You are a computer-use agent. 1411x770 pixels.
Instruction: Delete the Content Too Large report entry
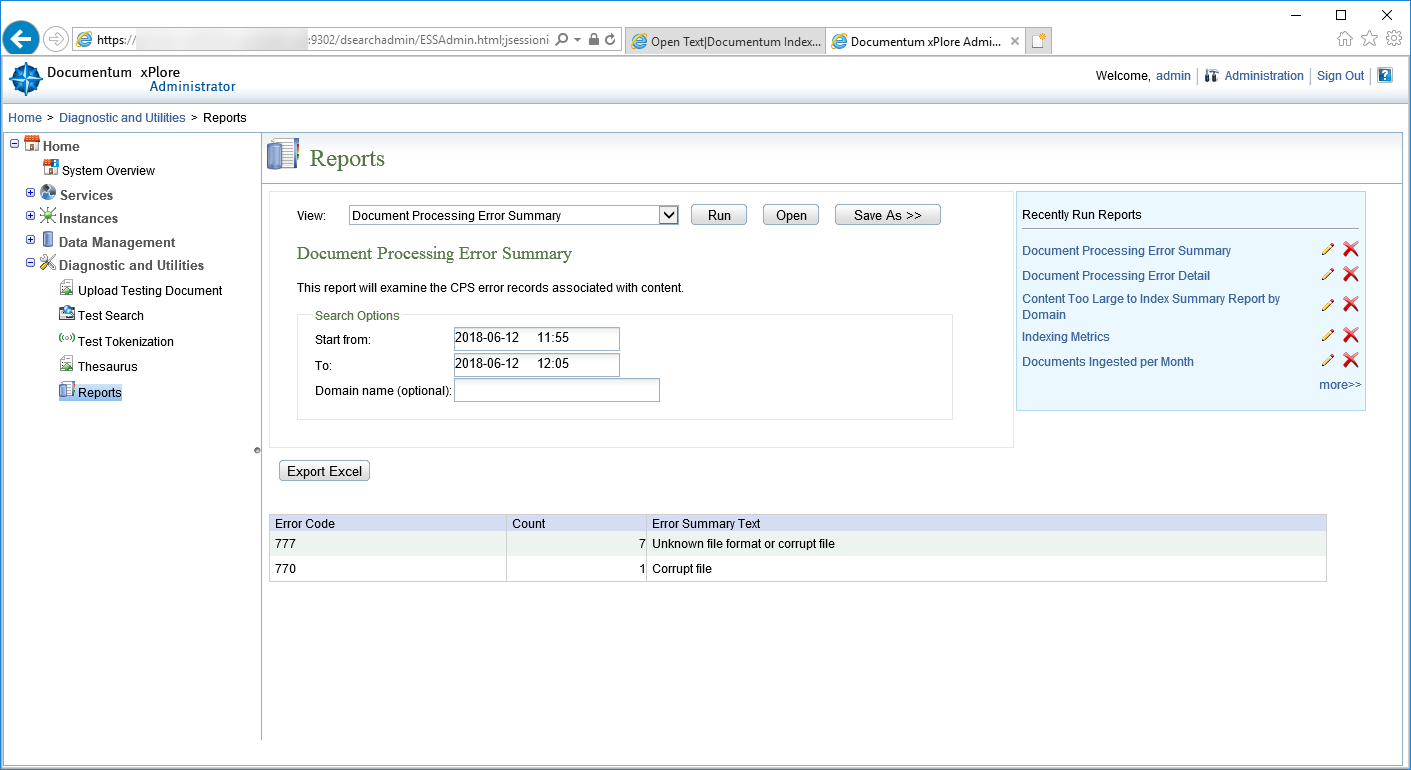pyautogui.click(x=1351, y=305)
